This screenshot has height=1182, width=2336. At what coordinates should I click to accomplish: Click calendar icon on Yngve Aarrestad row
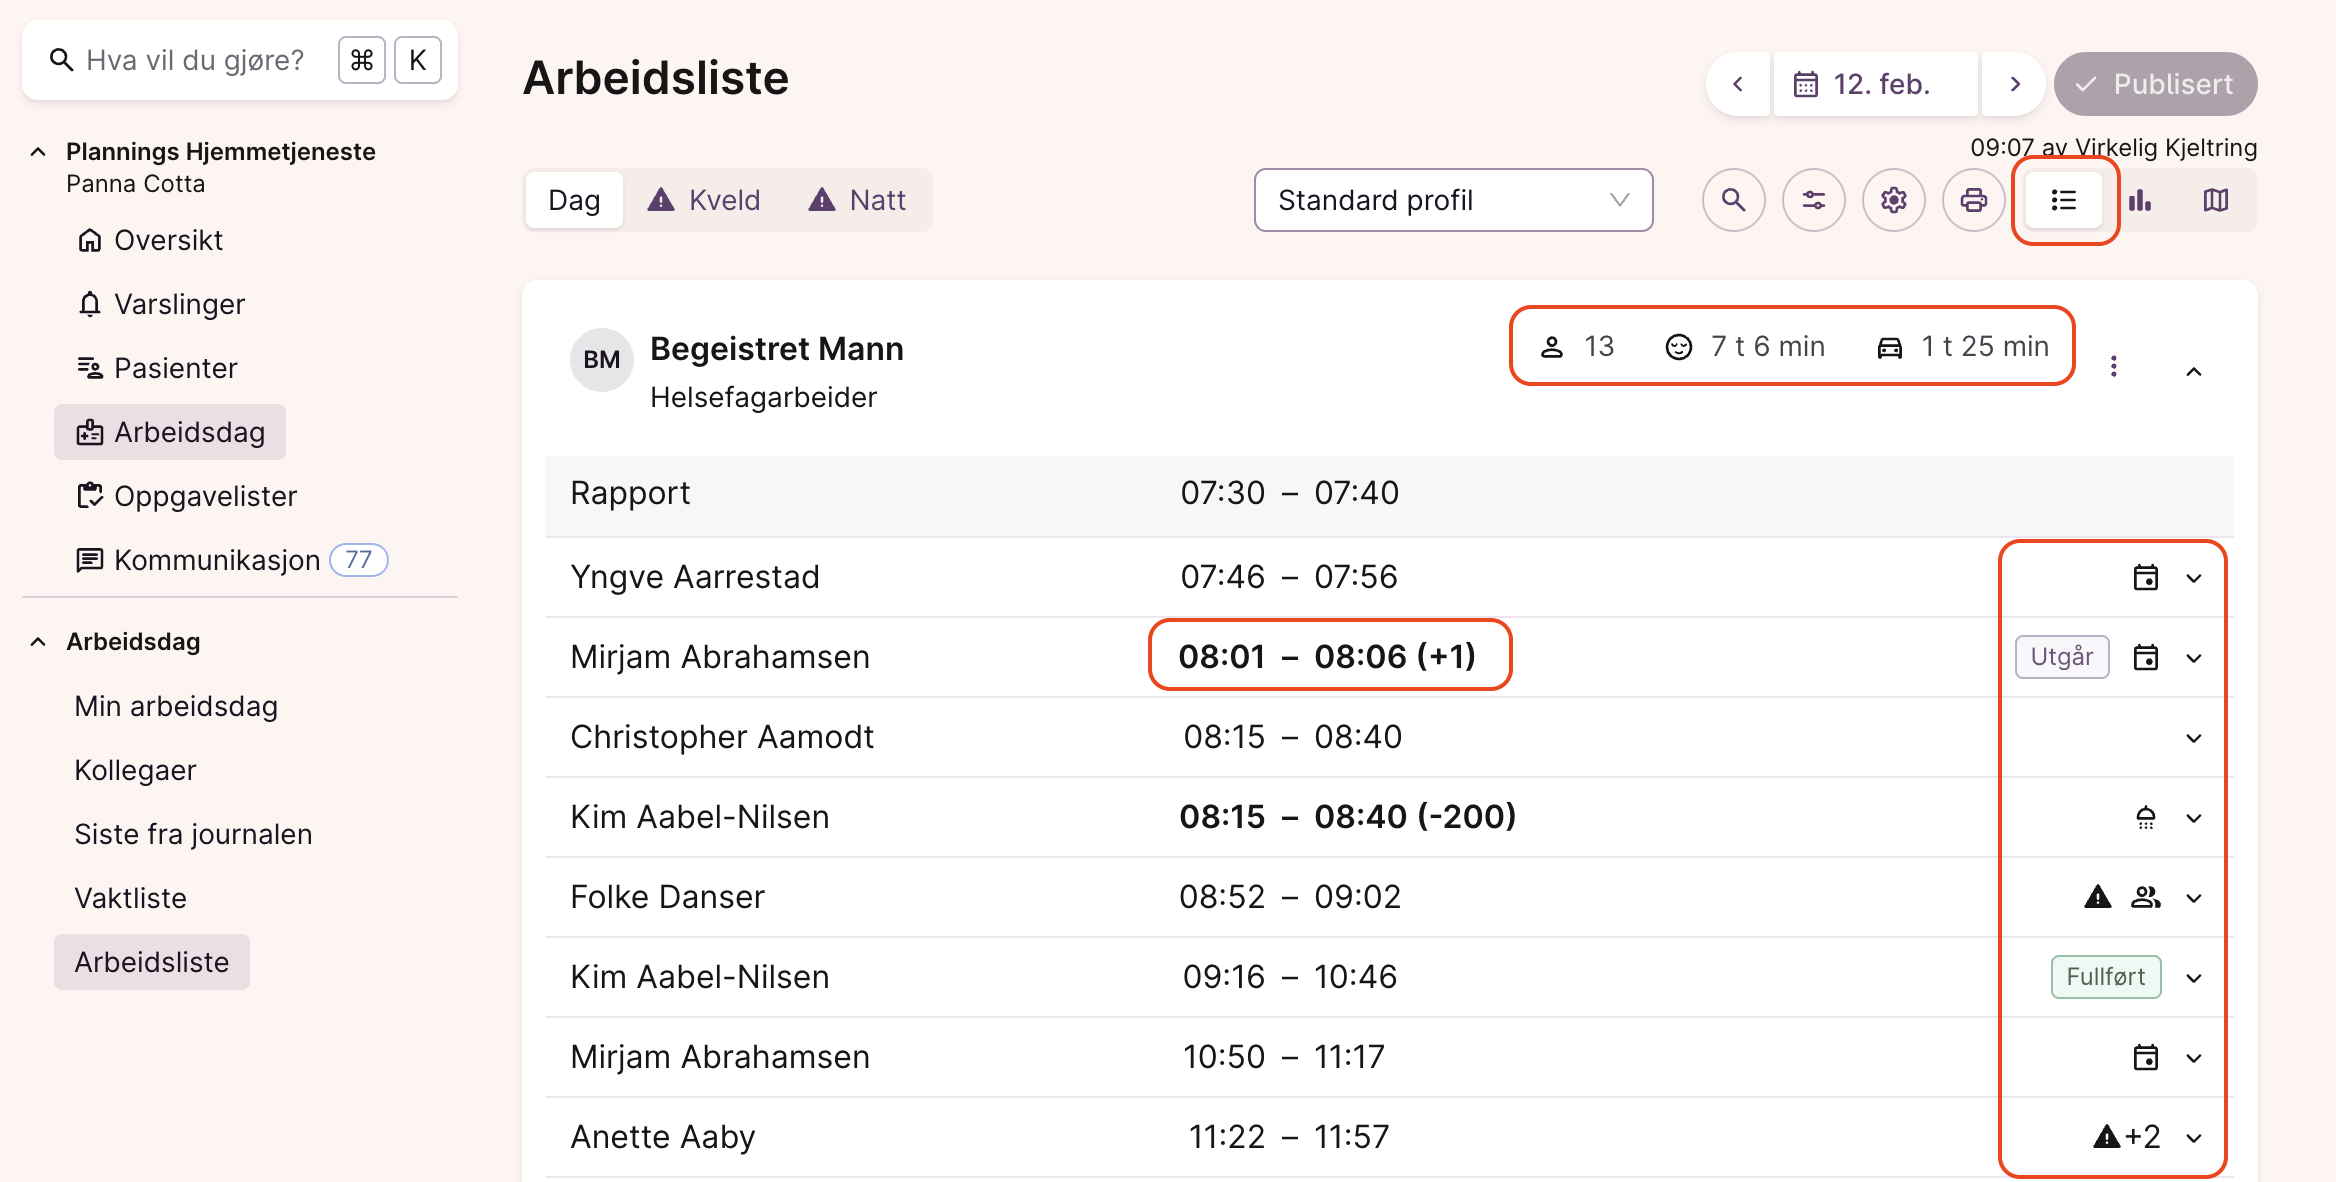2145,577
